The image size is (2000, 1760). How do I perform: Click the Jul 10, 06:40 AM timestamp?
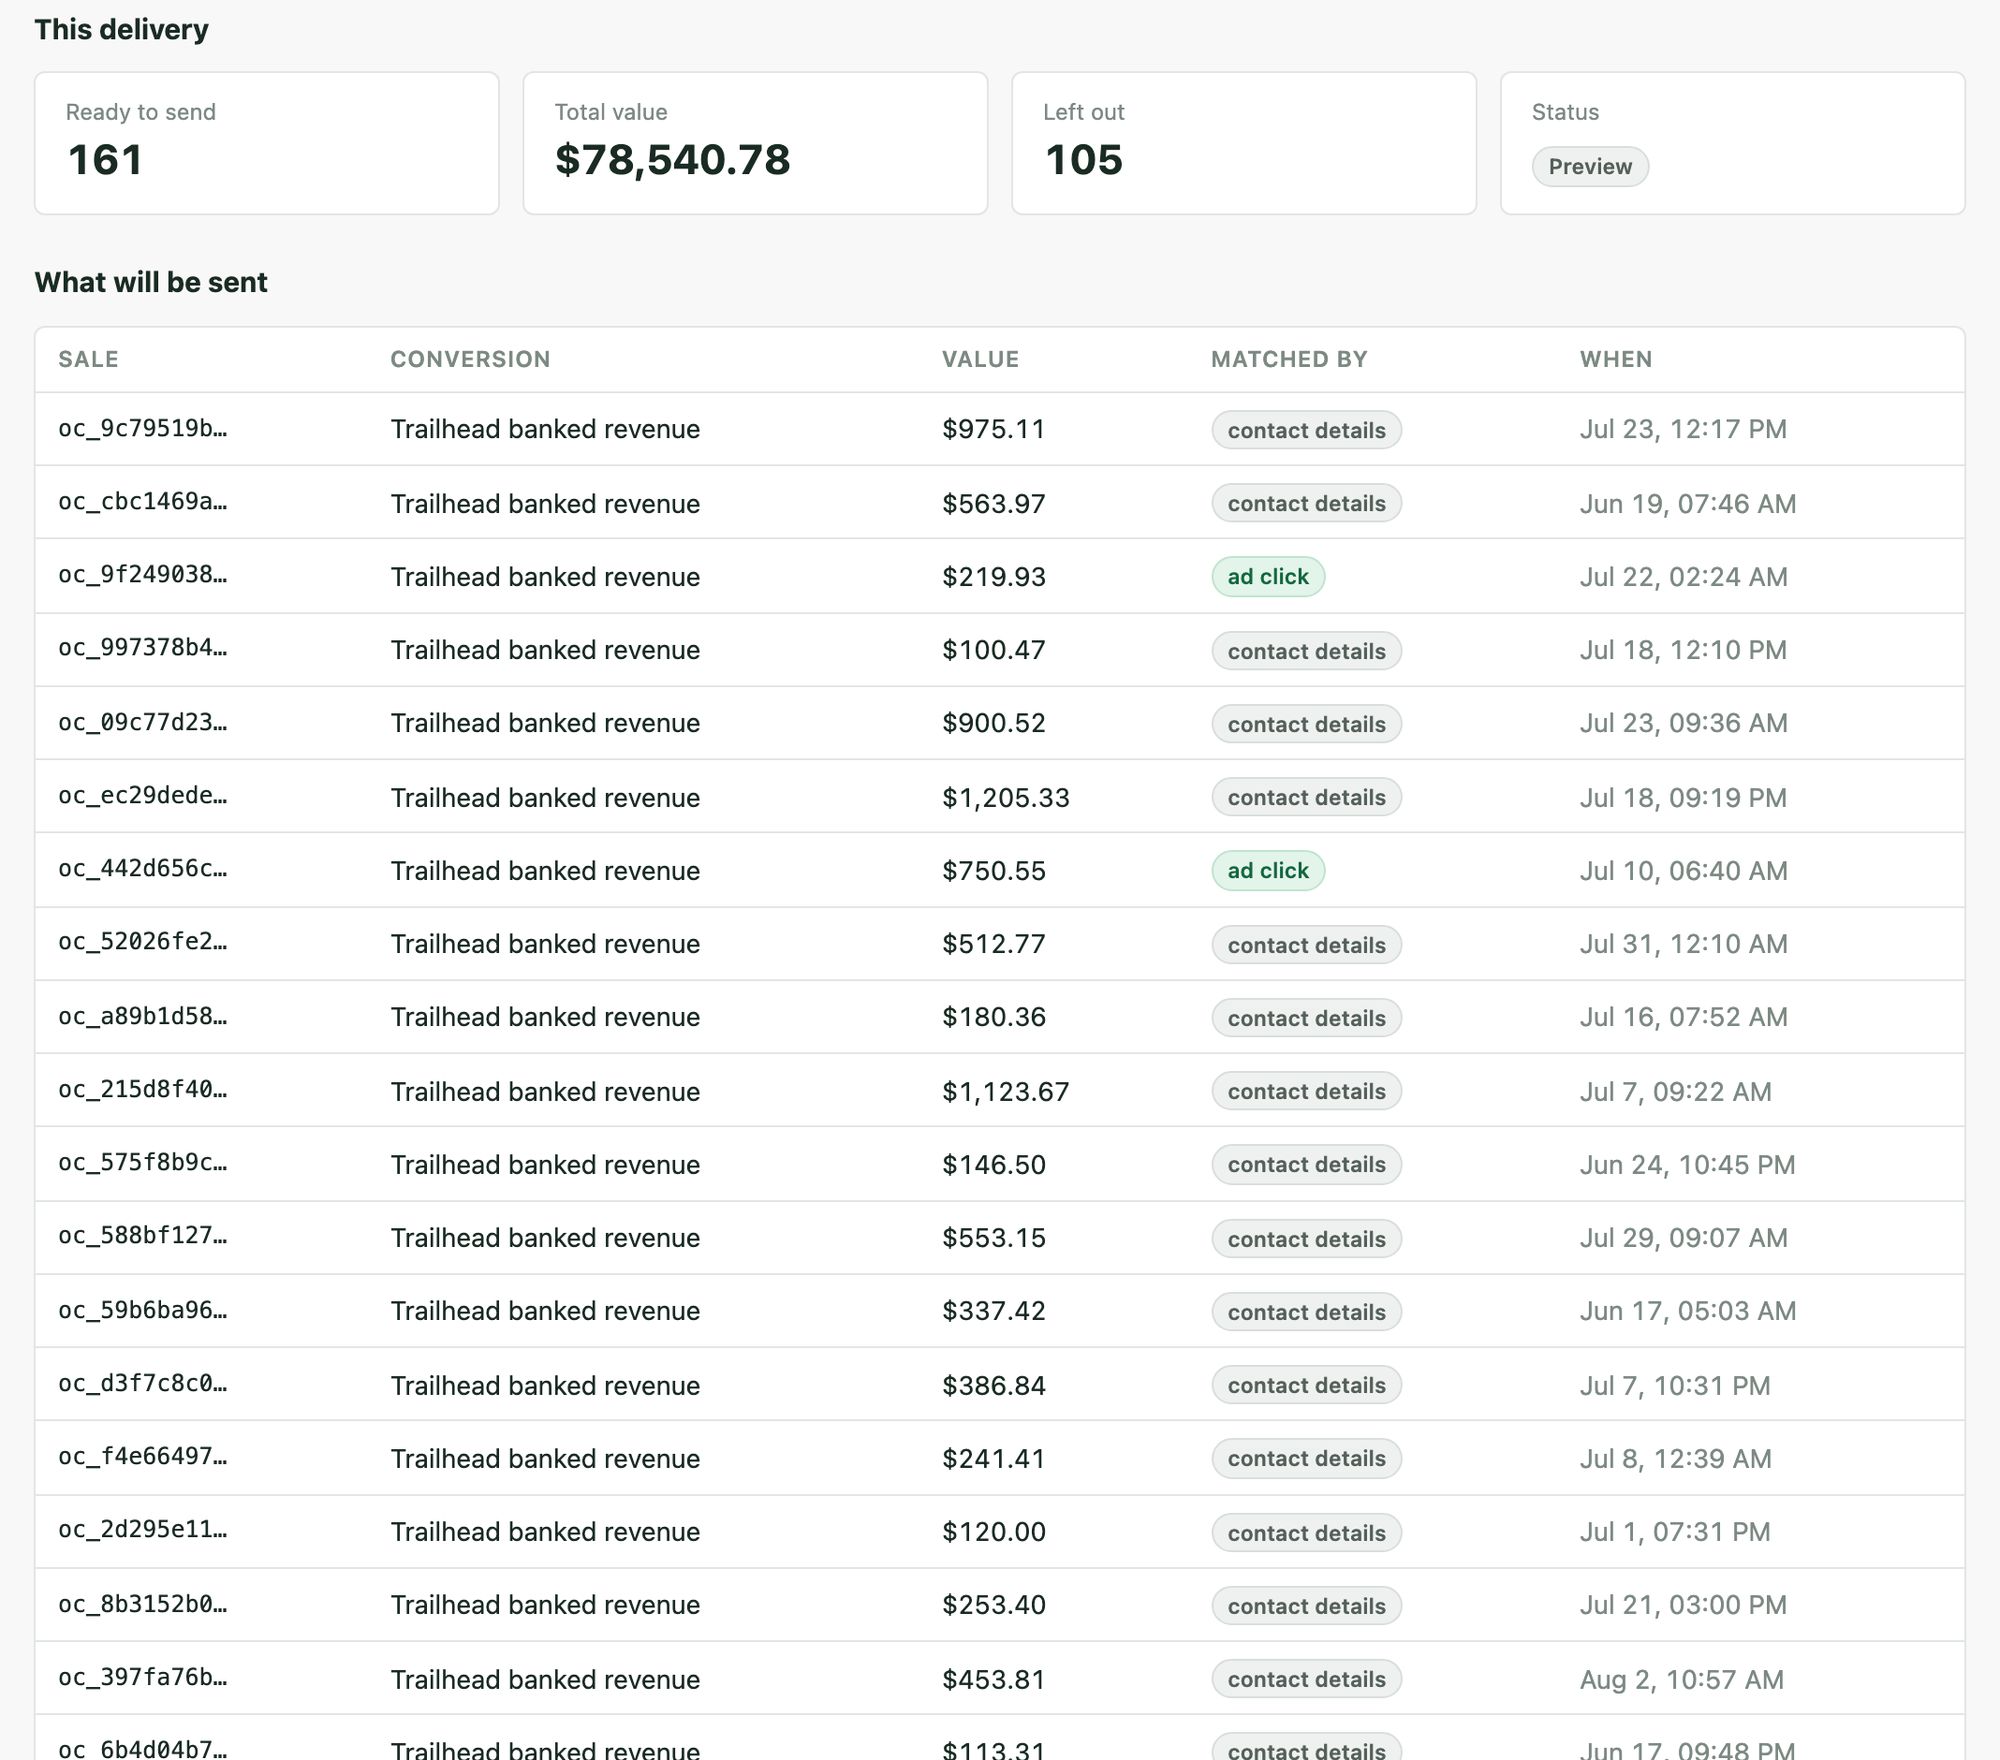click(x=1684, y=871)
